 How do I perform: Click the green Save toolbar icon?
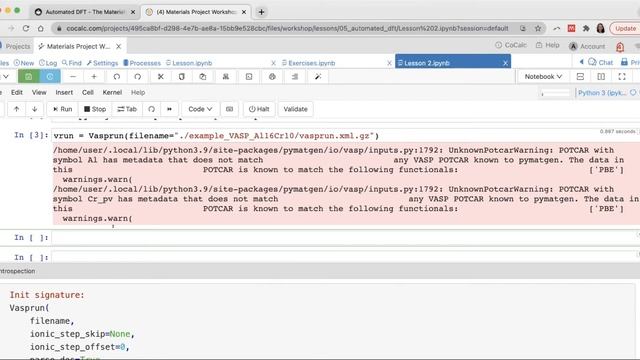[x=29, y=76]
